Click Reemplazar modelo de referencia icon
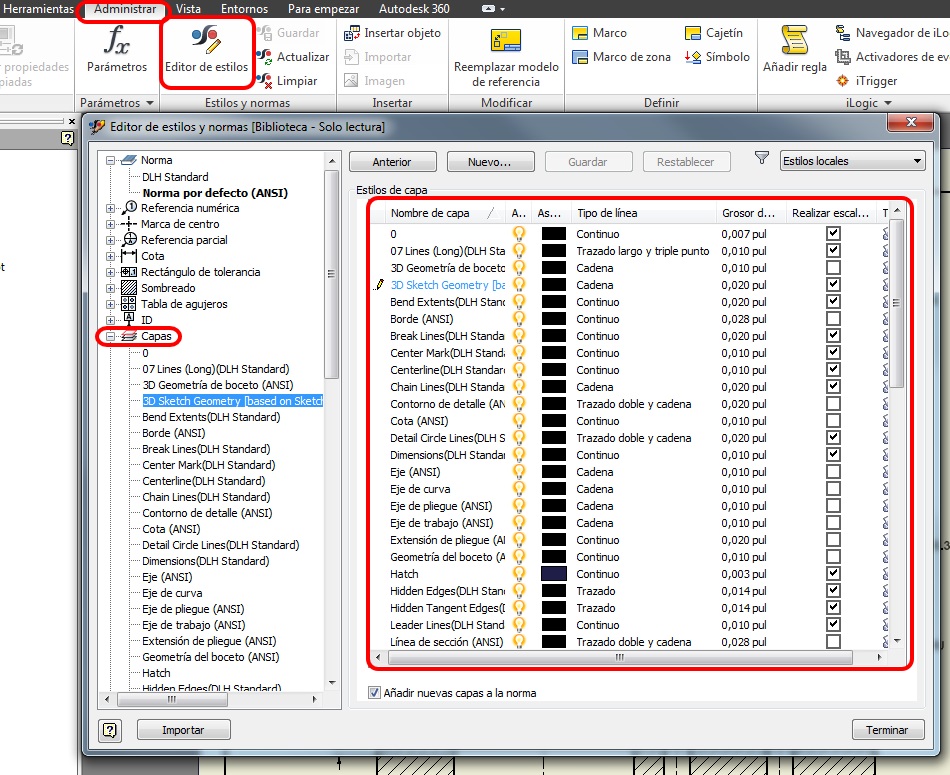The width and height of the screenshot is (950, 775). pyautogui.click(x=506, y=42)
